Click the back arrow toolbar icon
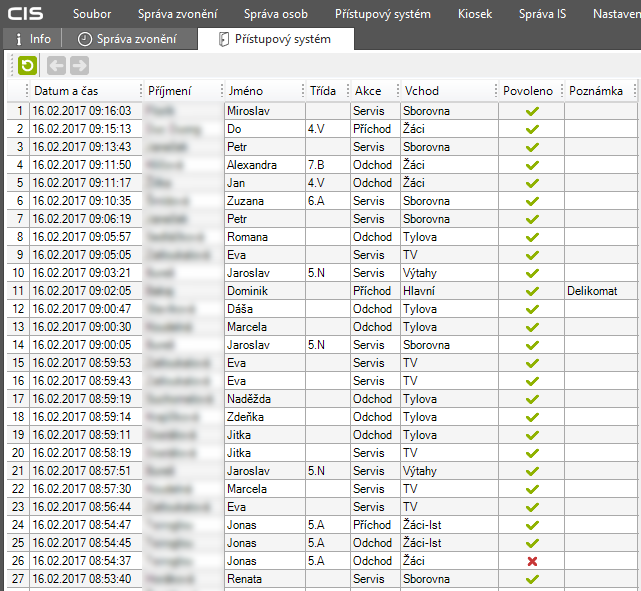The width and height of the screenshot is (641, 591). point(56,66)
